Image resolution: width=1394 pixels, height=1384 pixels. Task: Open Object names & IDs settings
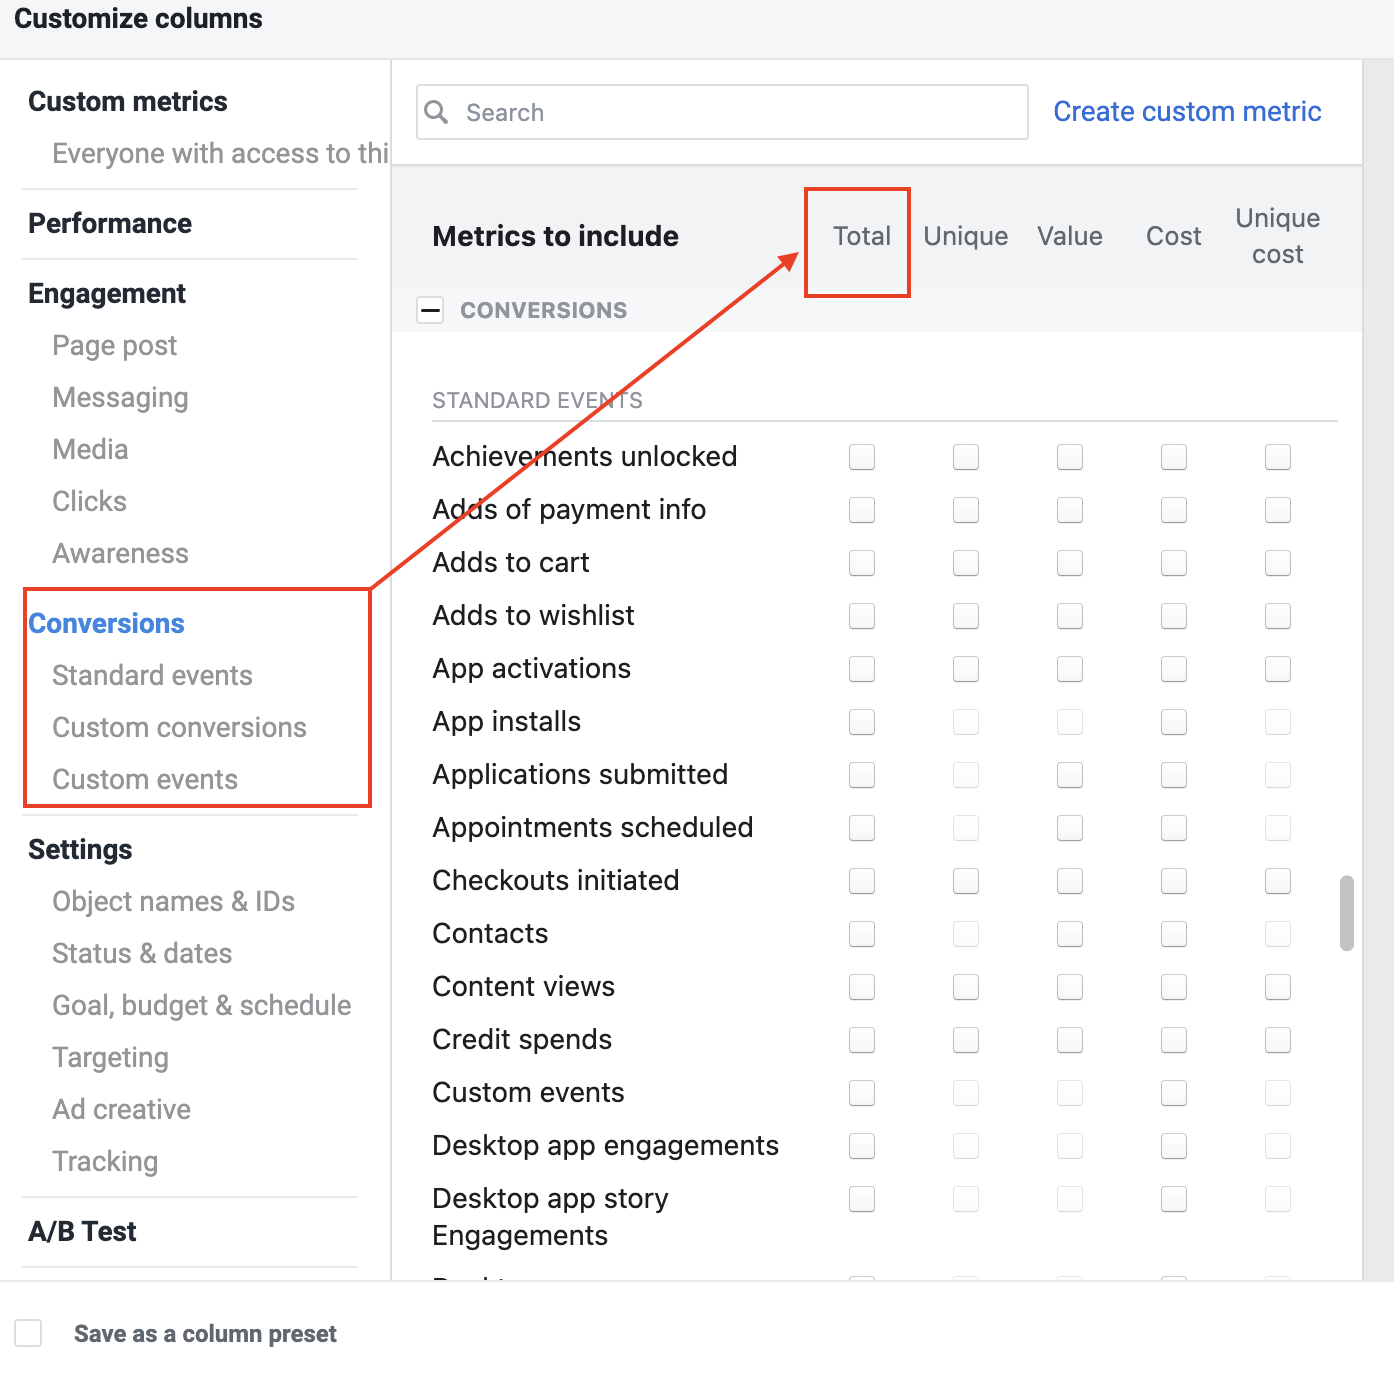tap(173, 901)
